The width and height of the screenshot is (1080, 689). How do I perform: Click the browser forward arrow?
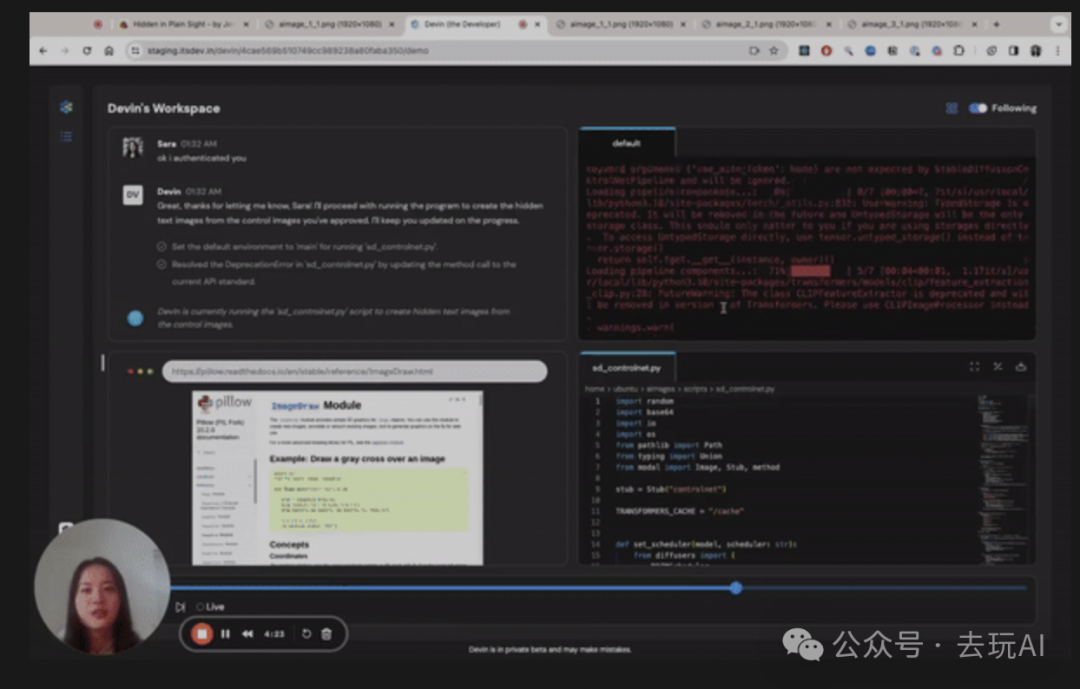[x=65, y=50]
